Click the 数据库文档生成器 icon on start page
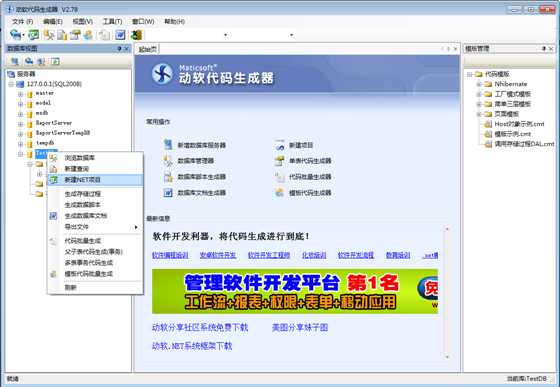The image size is (560, 387). [x=168, y=193]
